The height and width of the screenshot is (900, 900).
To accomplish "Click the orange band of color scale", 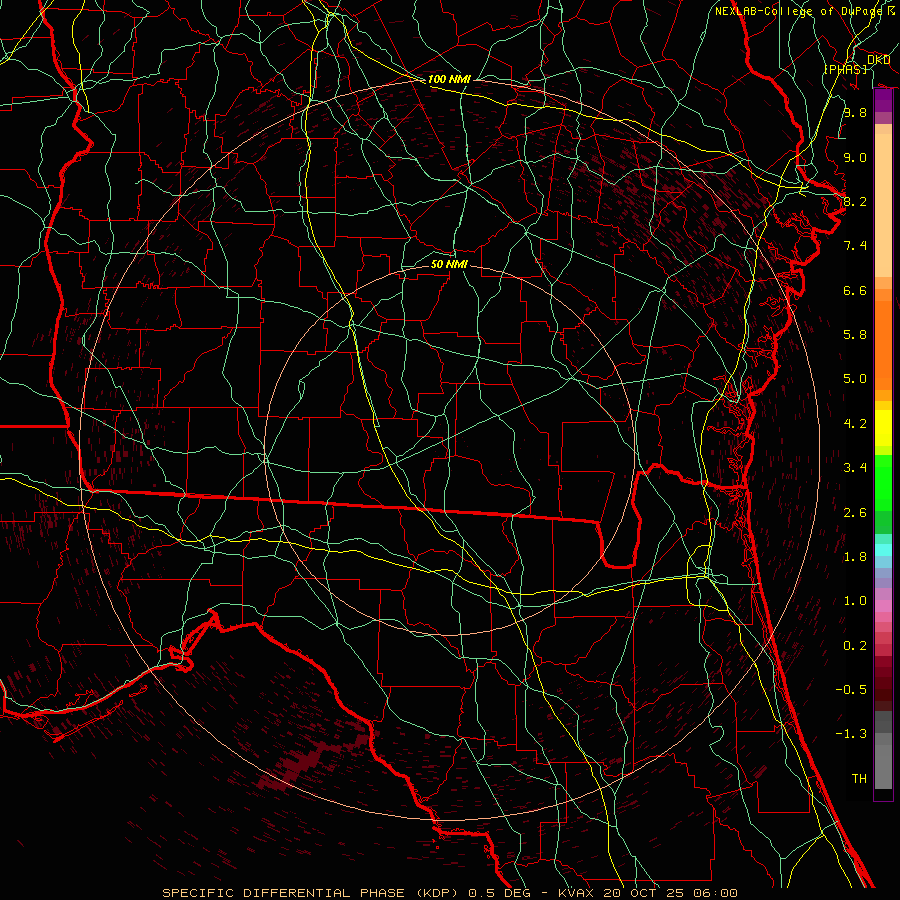I will tap(883, 345).
